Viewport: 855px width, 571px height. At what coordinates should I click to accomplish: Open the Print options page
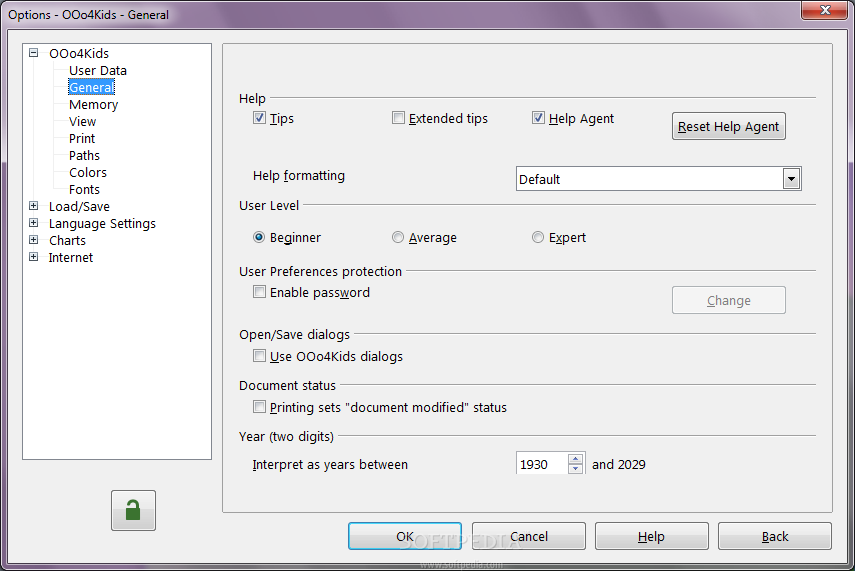pos(82,139)
